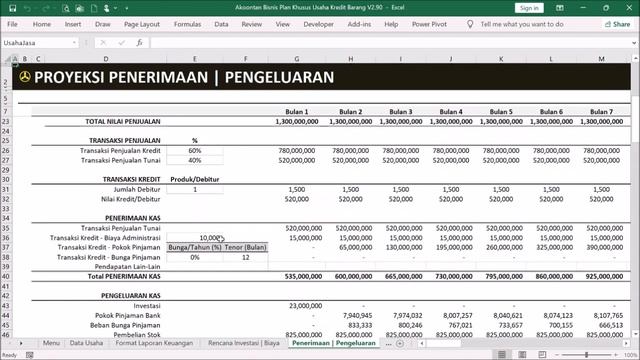Switch to the Page Layout tab

coord(142,24)
